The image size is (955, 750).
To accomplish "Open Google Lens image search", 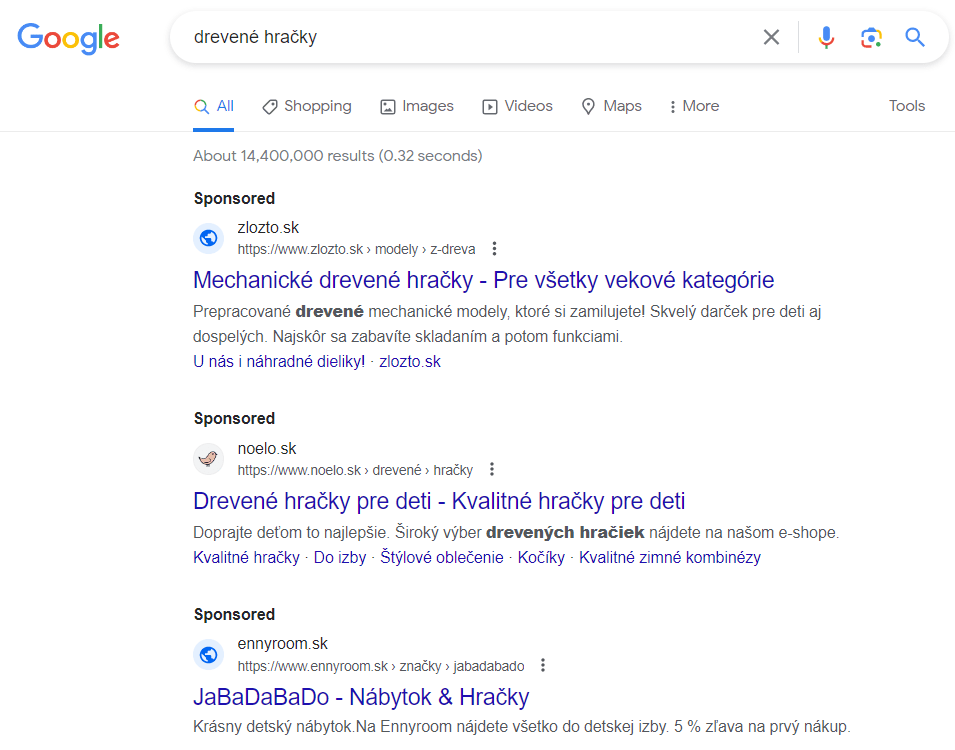I will coord(871,37).
